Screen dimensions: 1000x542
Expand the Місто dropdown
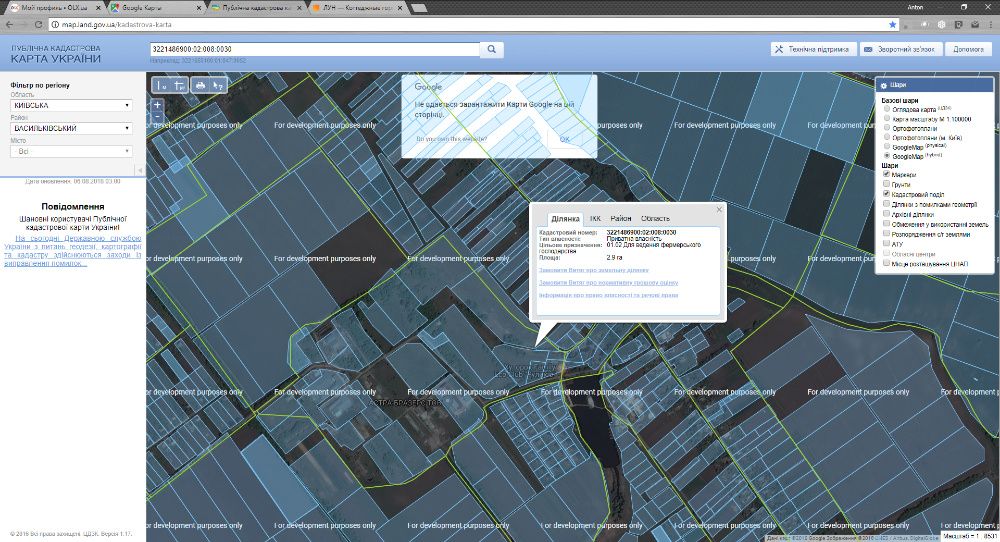[71, 152]
